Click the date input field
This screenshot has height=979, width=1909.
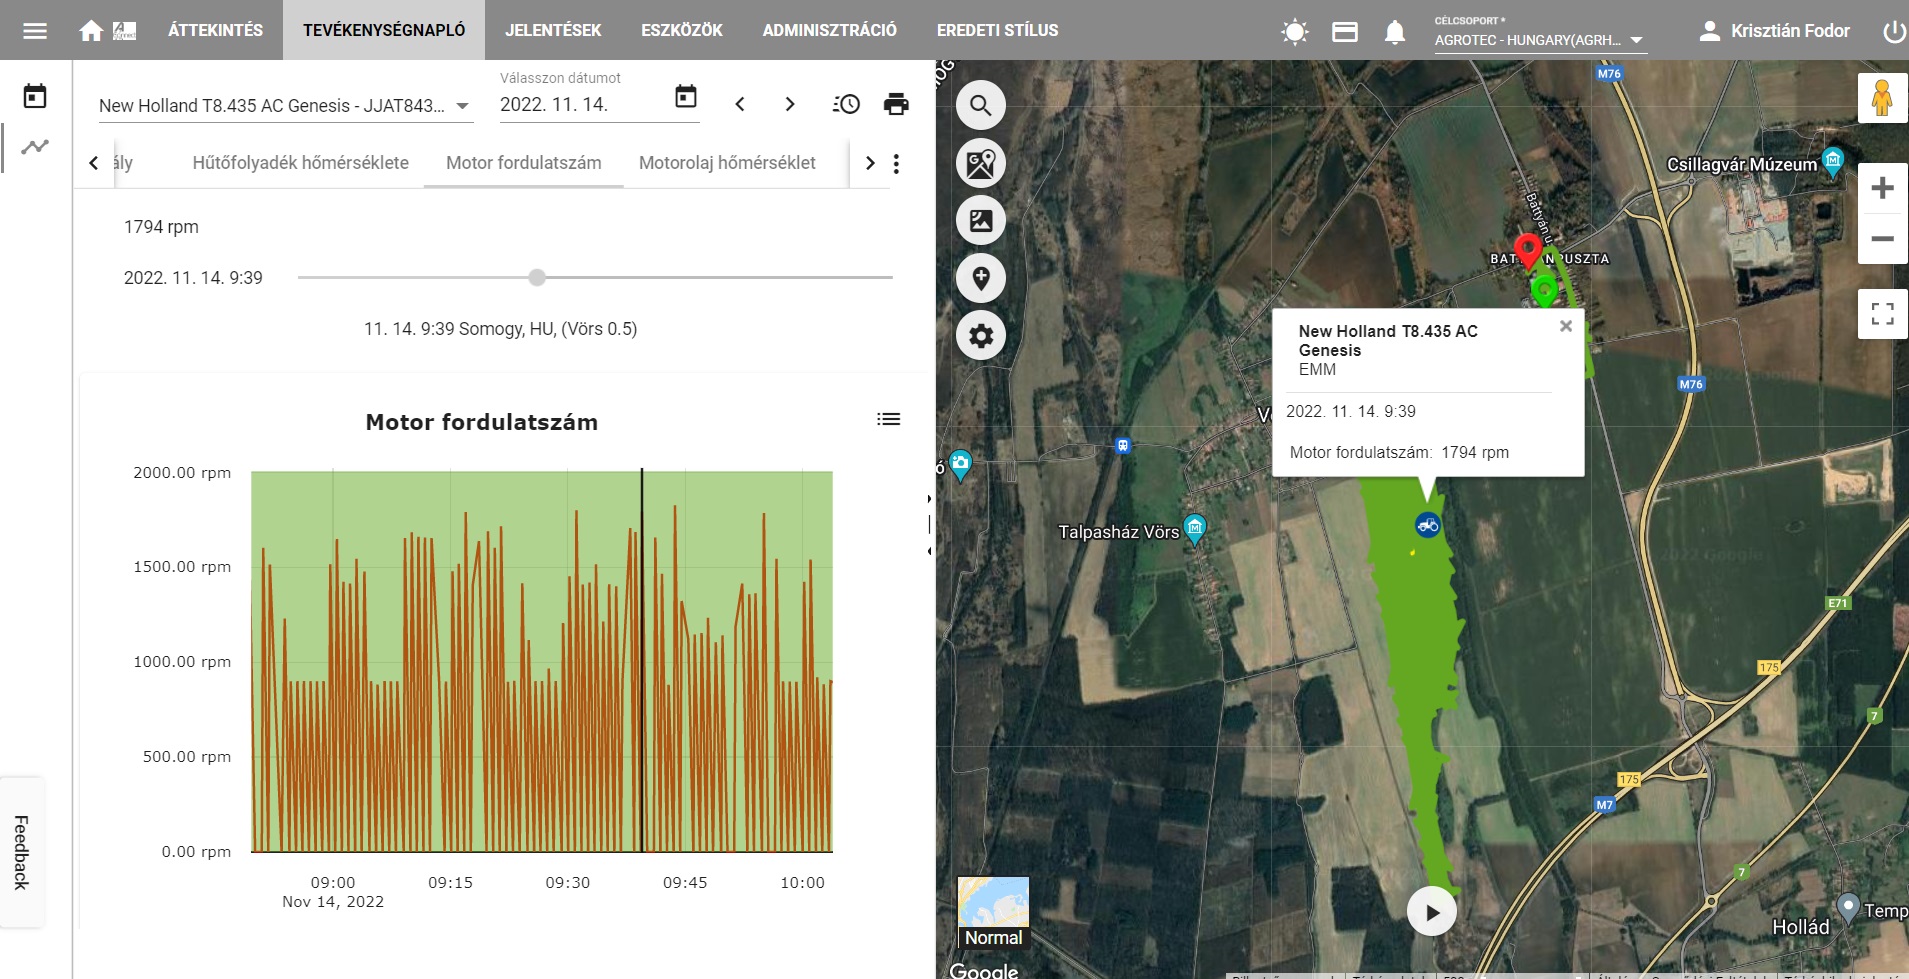tap(583, 104)
